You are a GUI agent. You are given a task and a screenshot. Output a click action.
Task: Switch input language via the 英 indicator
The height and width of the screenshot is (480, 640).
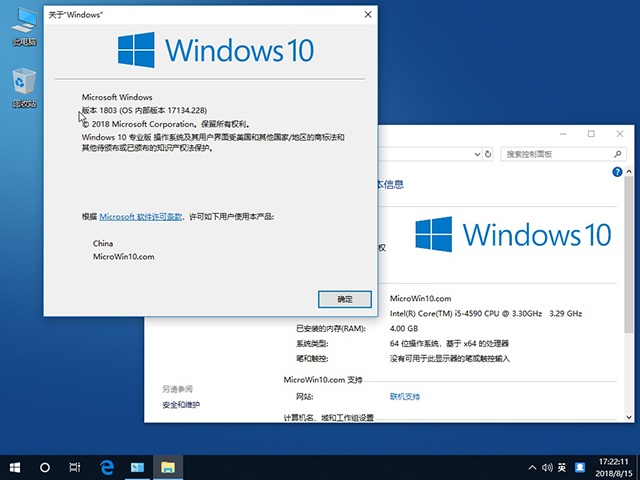(562, 467)
